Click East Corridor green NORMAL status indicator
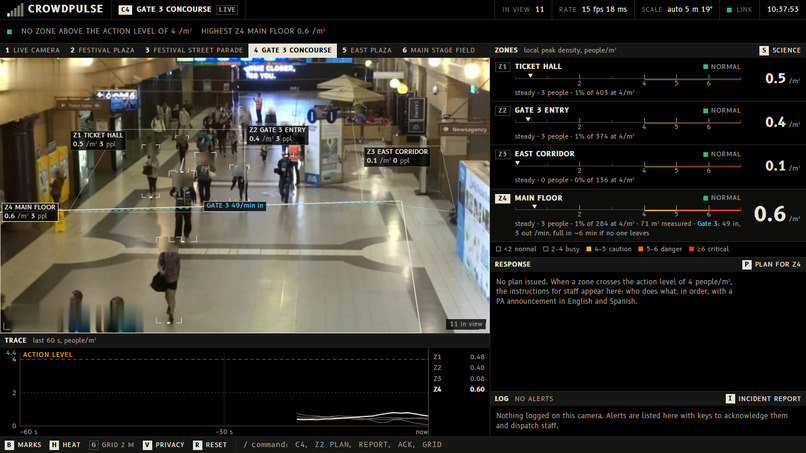This screenshot has height=453, width=806. point(705,154)
